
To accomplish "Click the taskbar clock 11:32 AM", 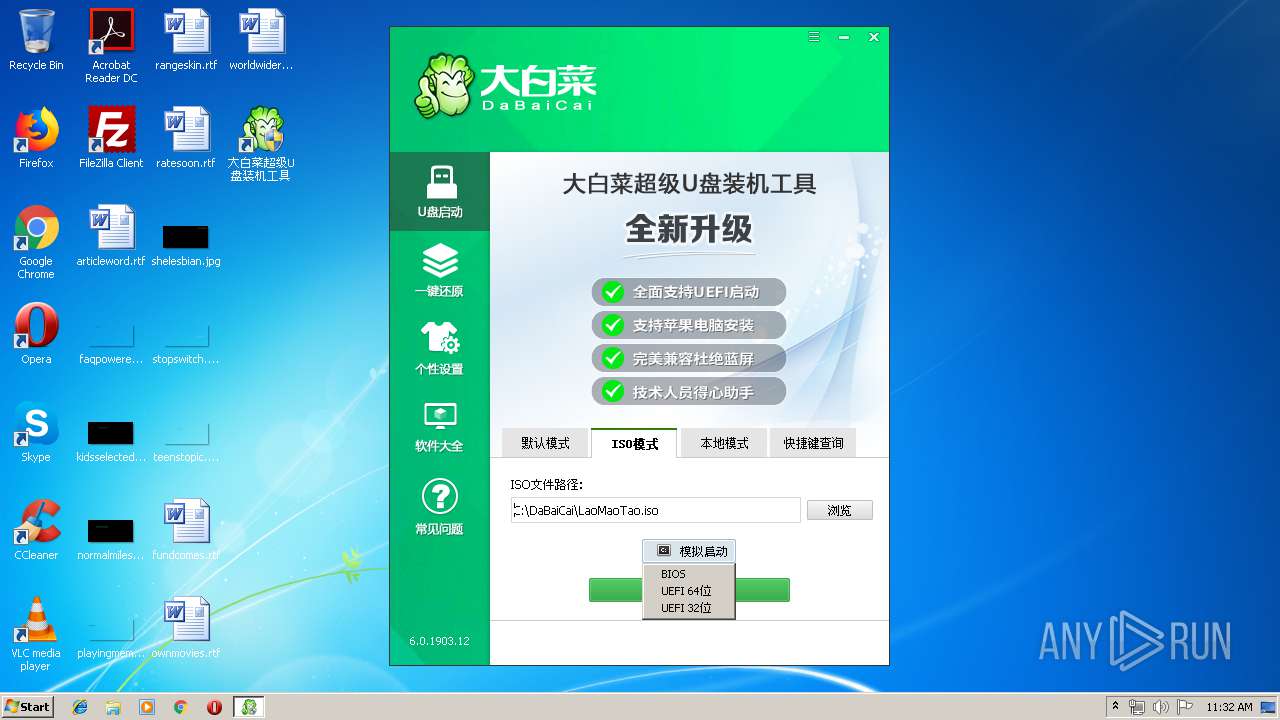I will (x=1229, y=707).
